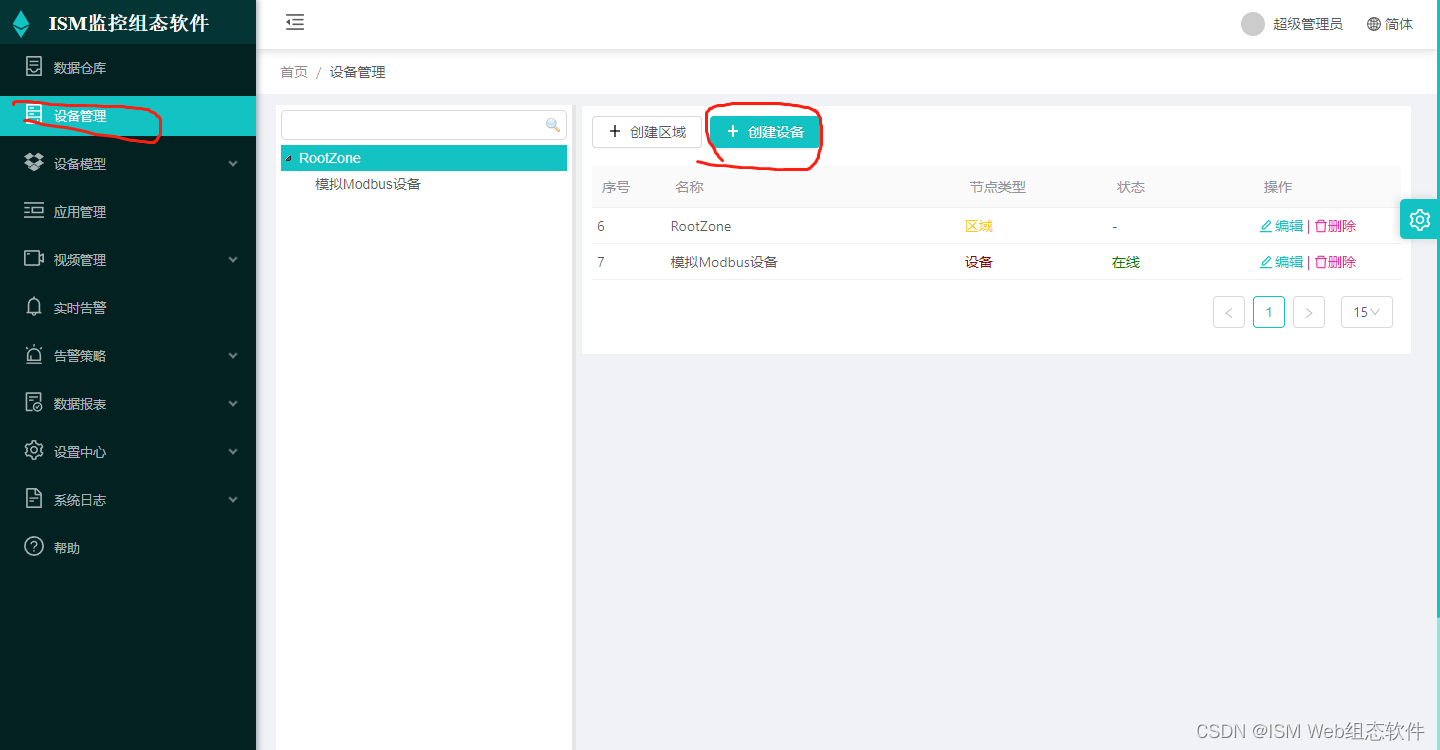The width and height of the screenshot is (1440, 750).
Task: Expand 设置中心 submenu chevron
Action: tap(233, 452)
